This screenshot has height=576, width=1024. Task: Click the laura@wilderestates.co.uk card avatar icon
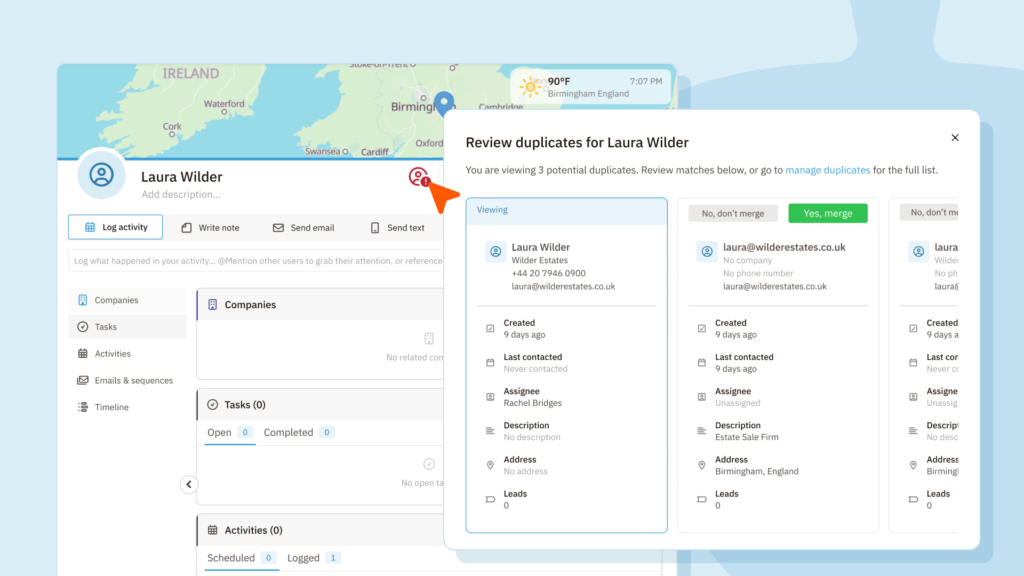[x=707, y=251]
